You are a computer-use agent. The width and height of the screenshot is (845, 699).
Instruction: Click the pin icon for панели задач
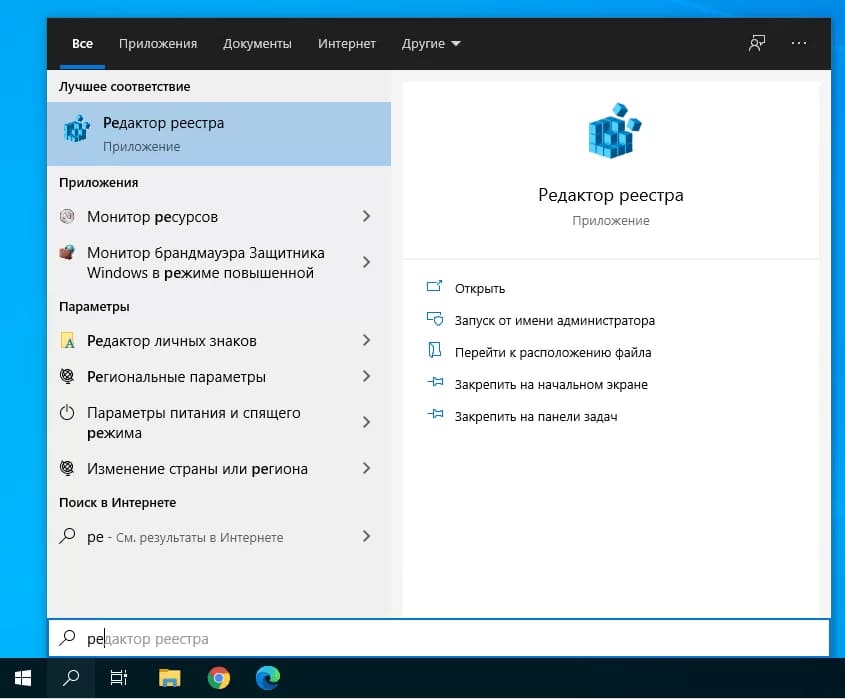coord(435,414)
